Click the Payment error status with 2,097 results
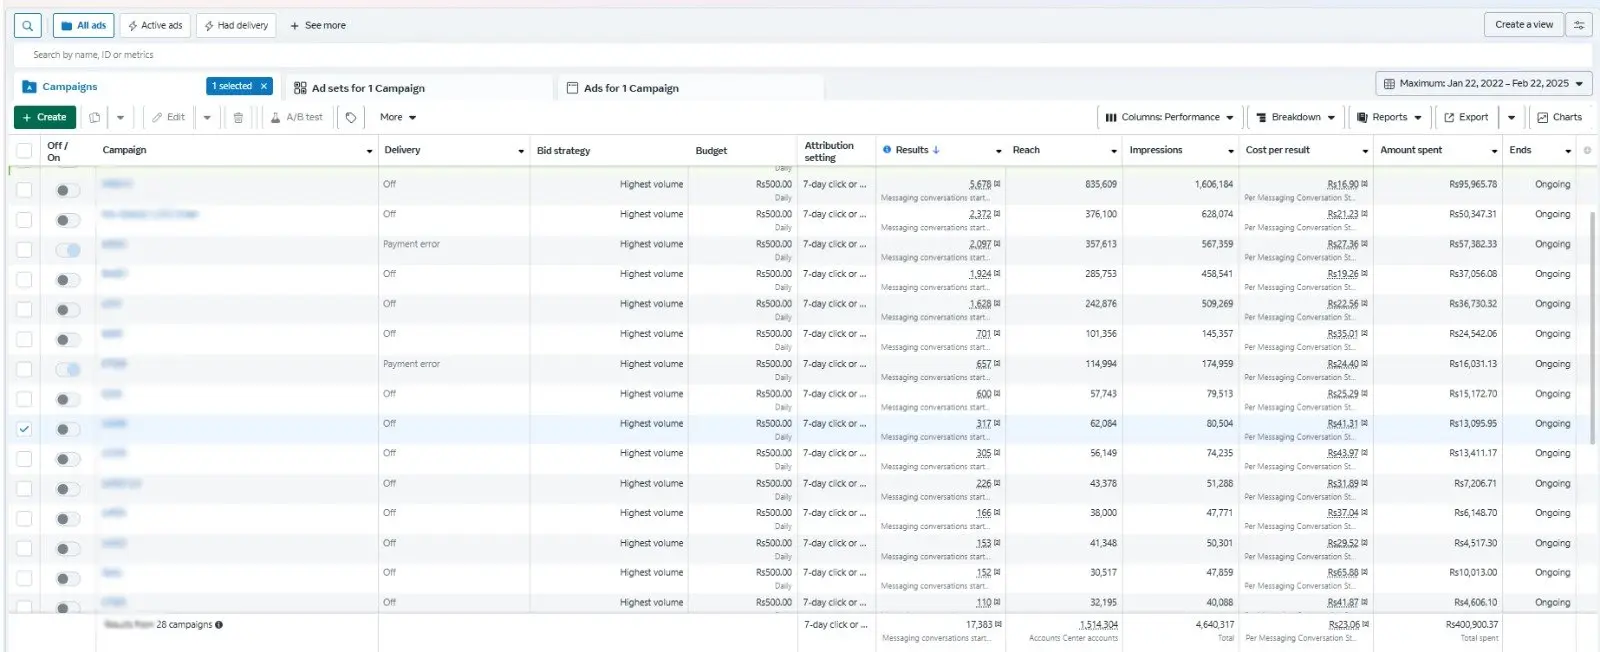1600x652 pixels. click(x=411, y=244)
